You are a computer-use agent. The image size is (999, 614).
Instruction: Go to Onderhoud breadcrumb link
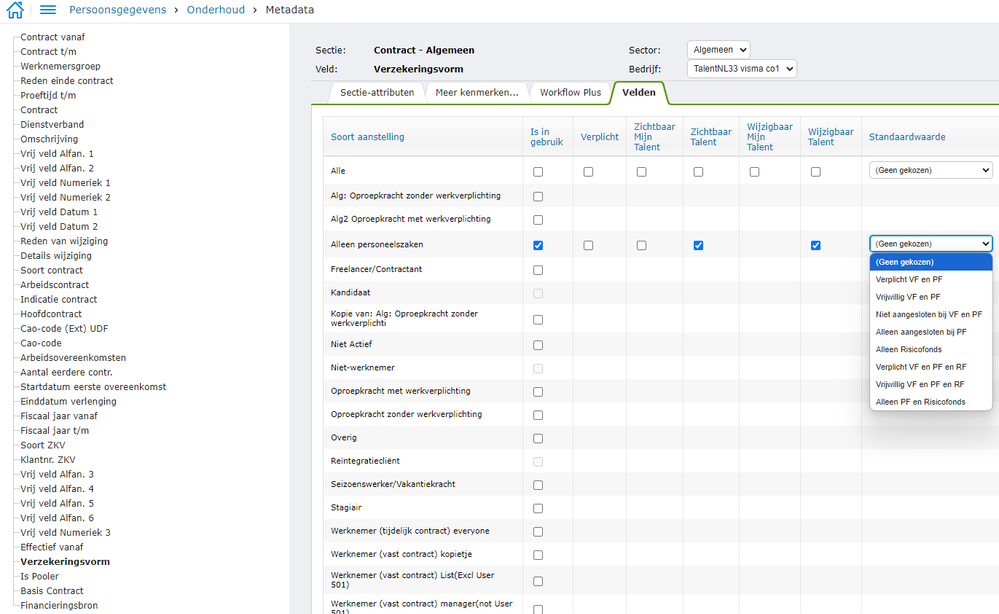pos(217,10)
